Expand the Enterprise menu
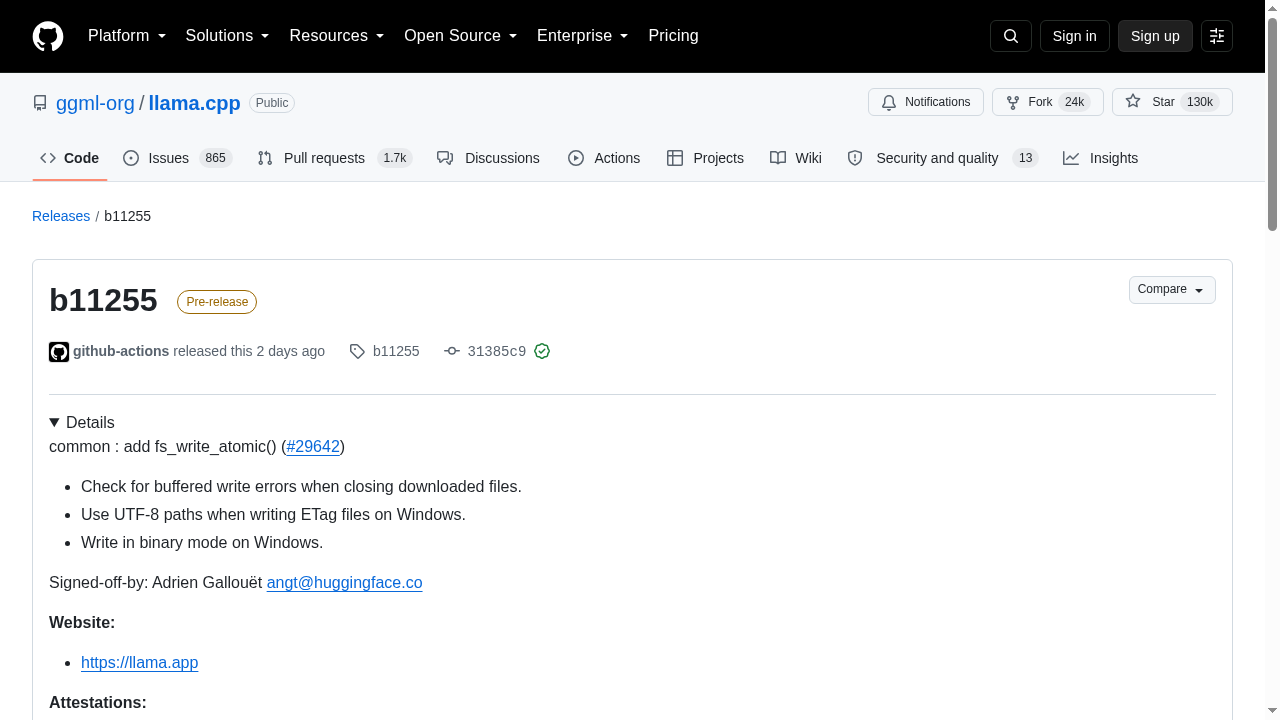Screen dimensions: 1280x720 tap(583, 36)
